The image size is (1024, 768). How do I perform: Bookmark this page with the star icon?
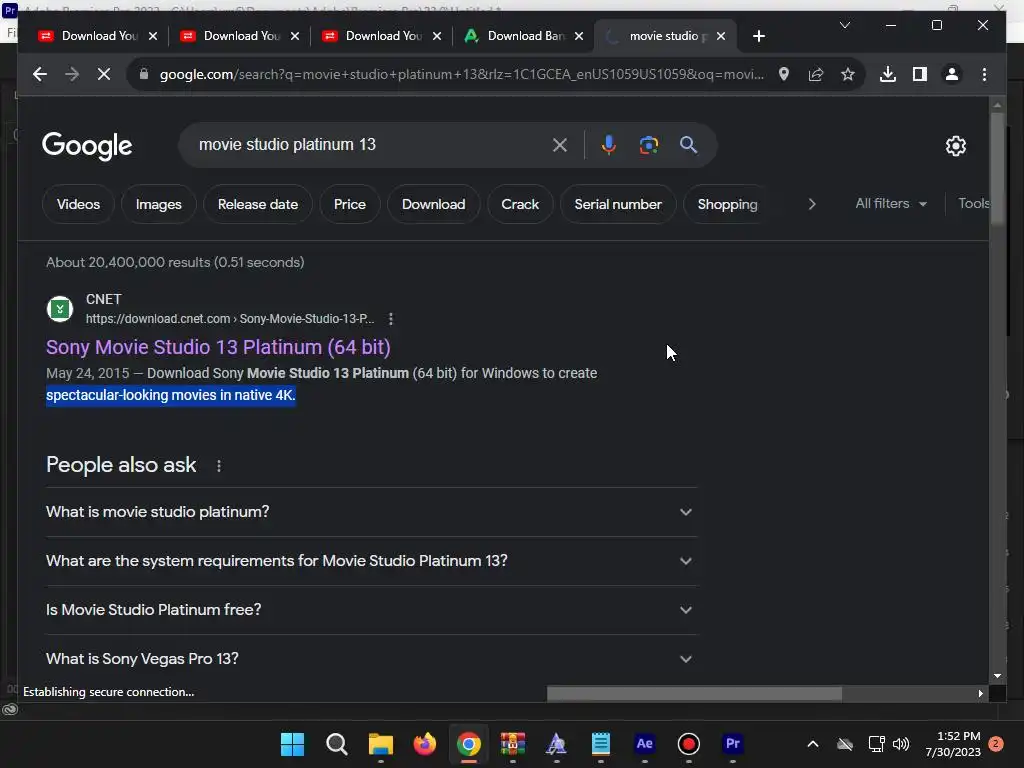click(x=848, y=74)
